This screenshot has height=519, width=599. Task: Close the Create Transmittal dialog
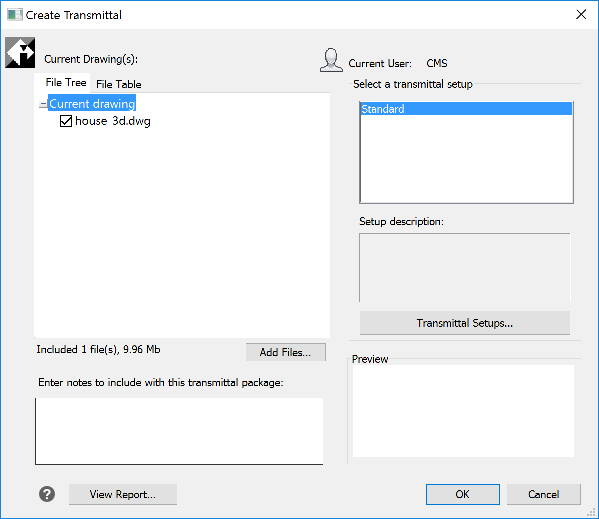point(581,15)
